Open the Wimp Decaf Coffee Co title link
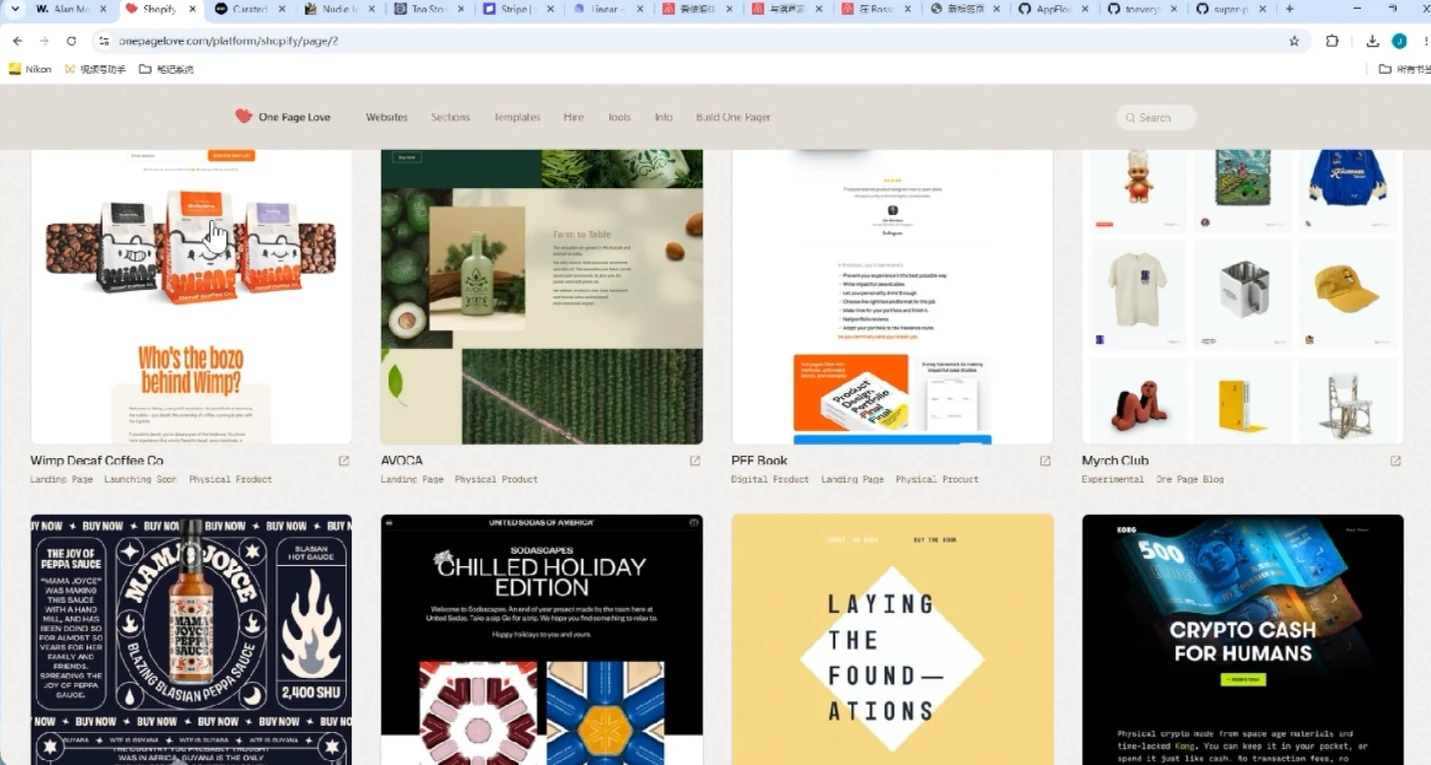This screenshot has height=765, width=1431. tap(97, 461)
